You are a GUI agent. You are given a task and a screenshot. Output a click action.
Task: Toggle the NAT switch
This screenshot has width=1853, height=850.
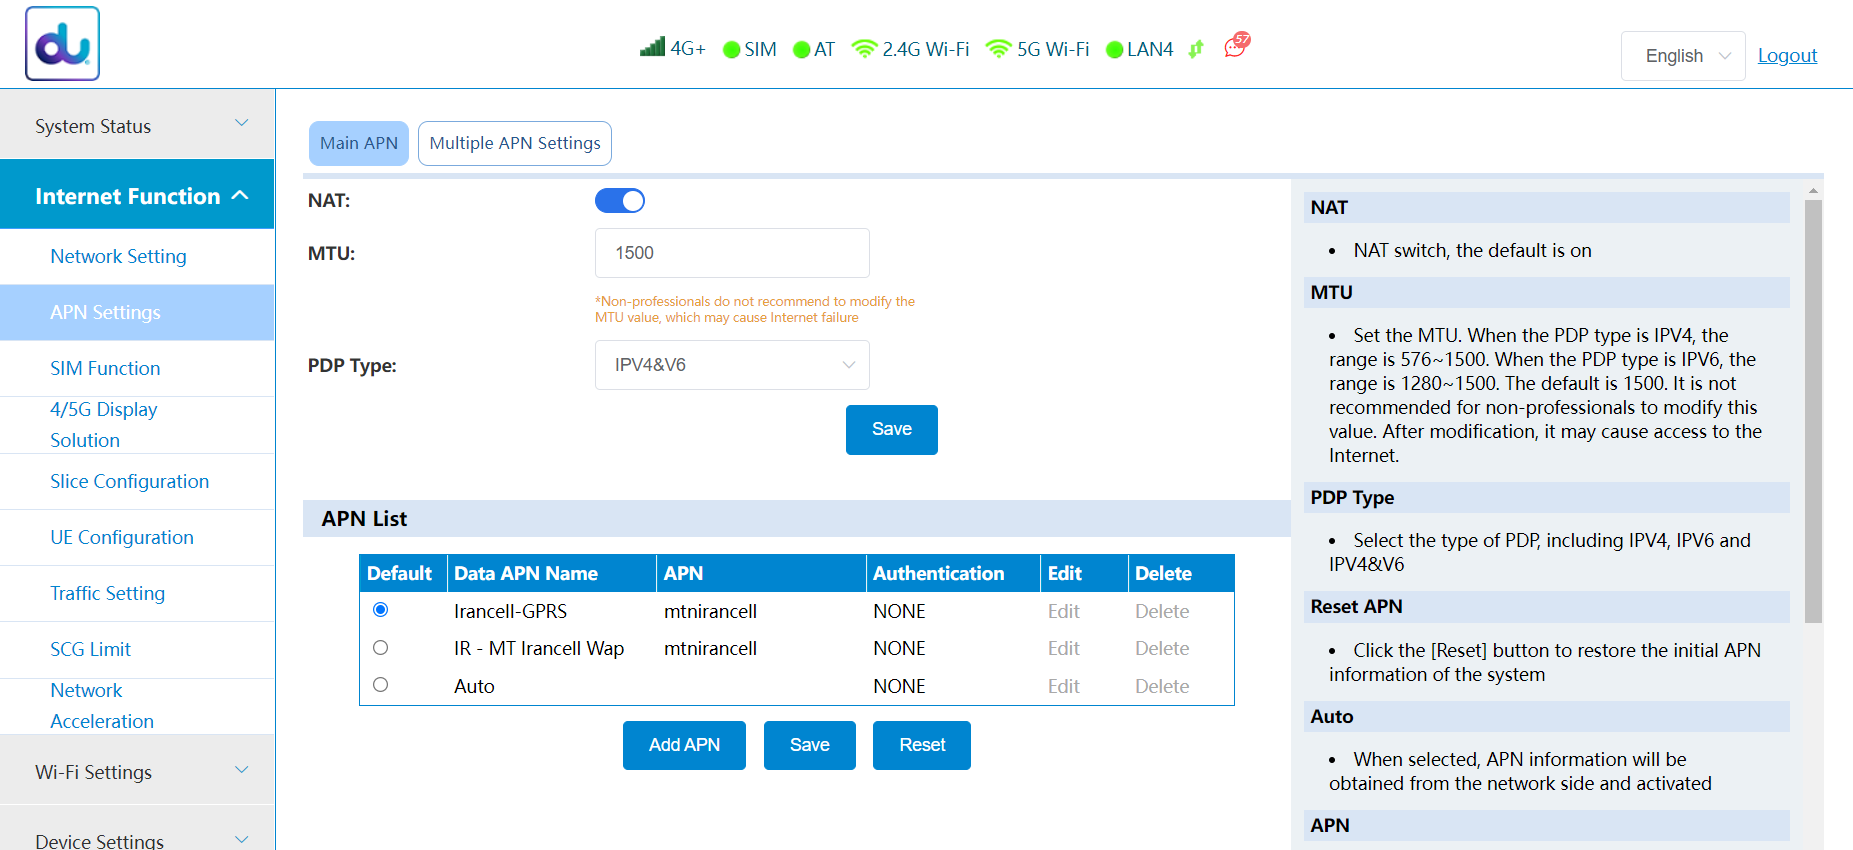pyautogui.click(x=620, y=201)
